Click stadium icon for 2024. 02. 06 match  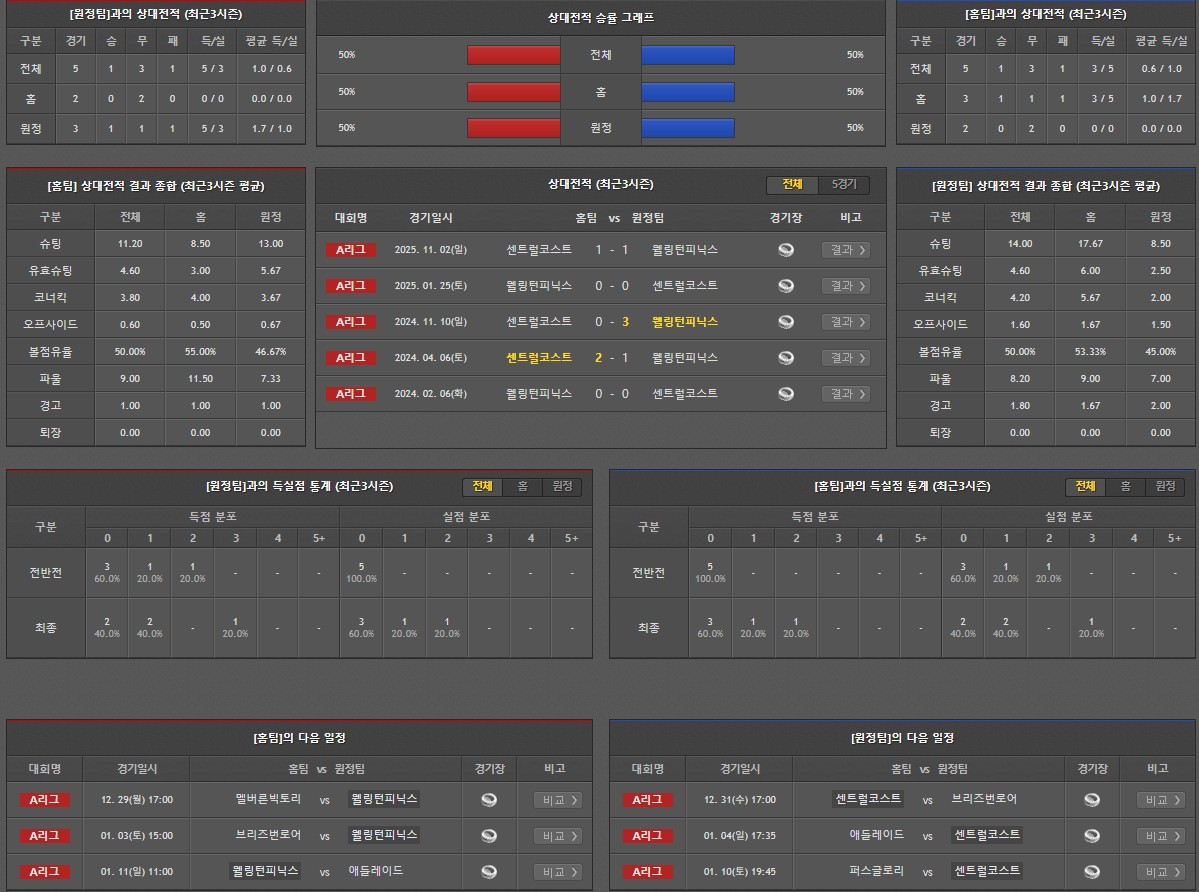(786, 394)
